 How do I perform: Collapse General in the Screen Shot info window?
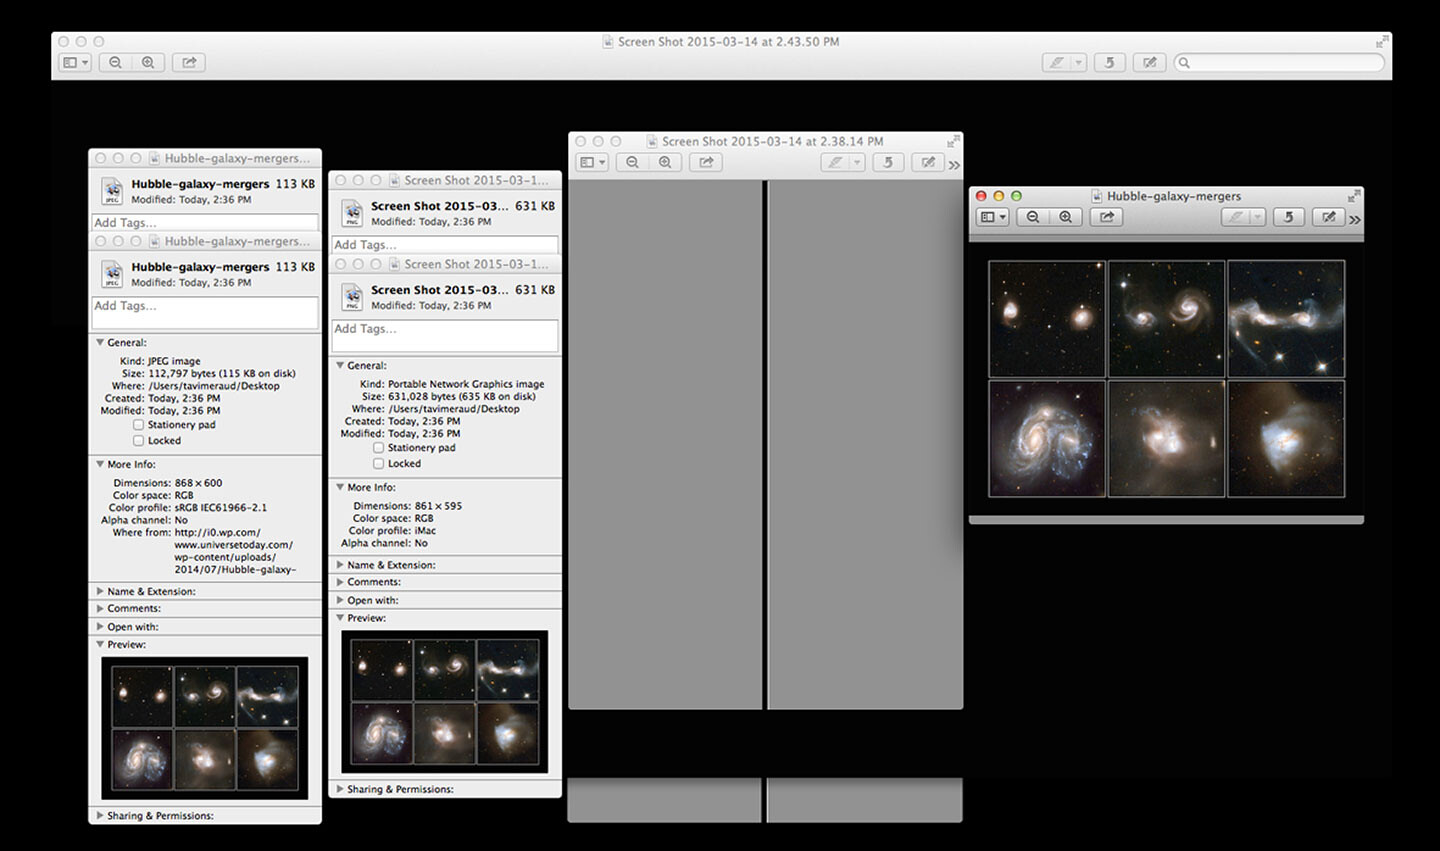click(340, 365)
